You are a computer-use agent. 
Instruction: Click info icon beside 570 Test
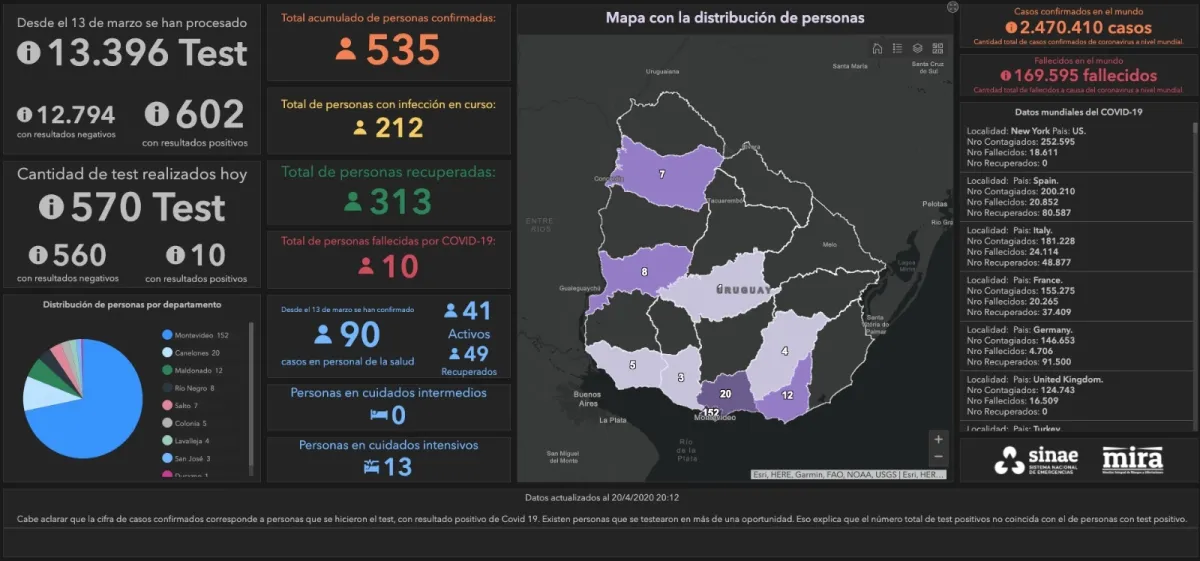[52, 207]
